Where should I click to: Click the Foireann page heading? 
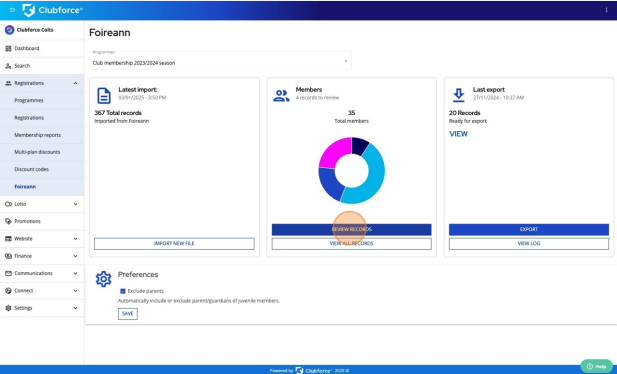(110, 33)
